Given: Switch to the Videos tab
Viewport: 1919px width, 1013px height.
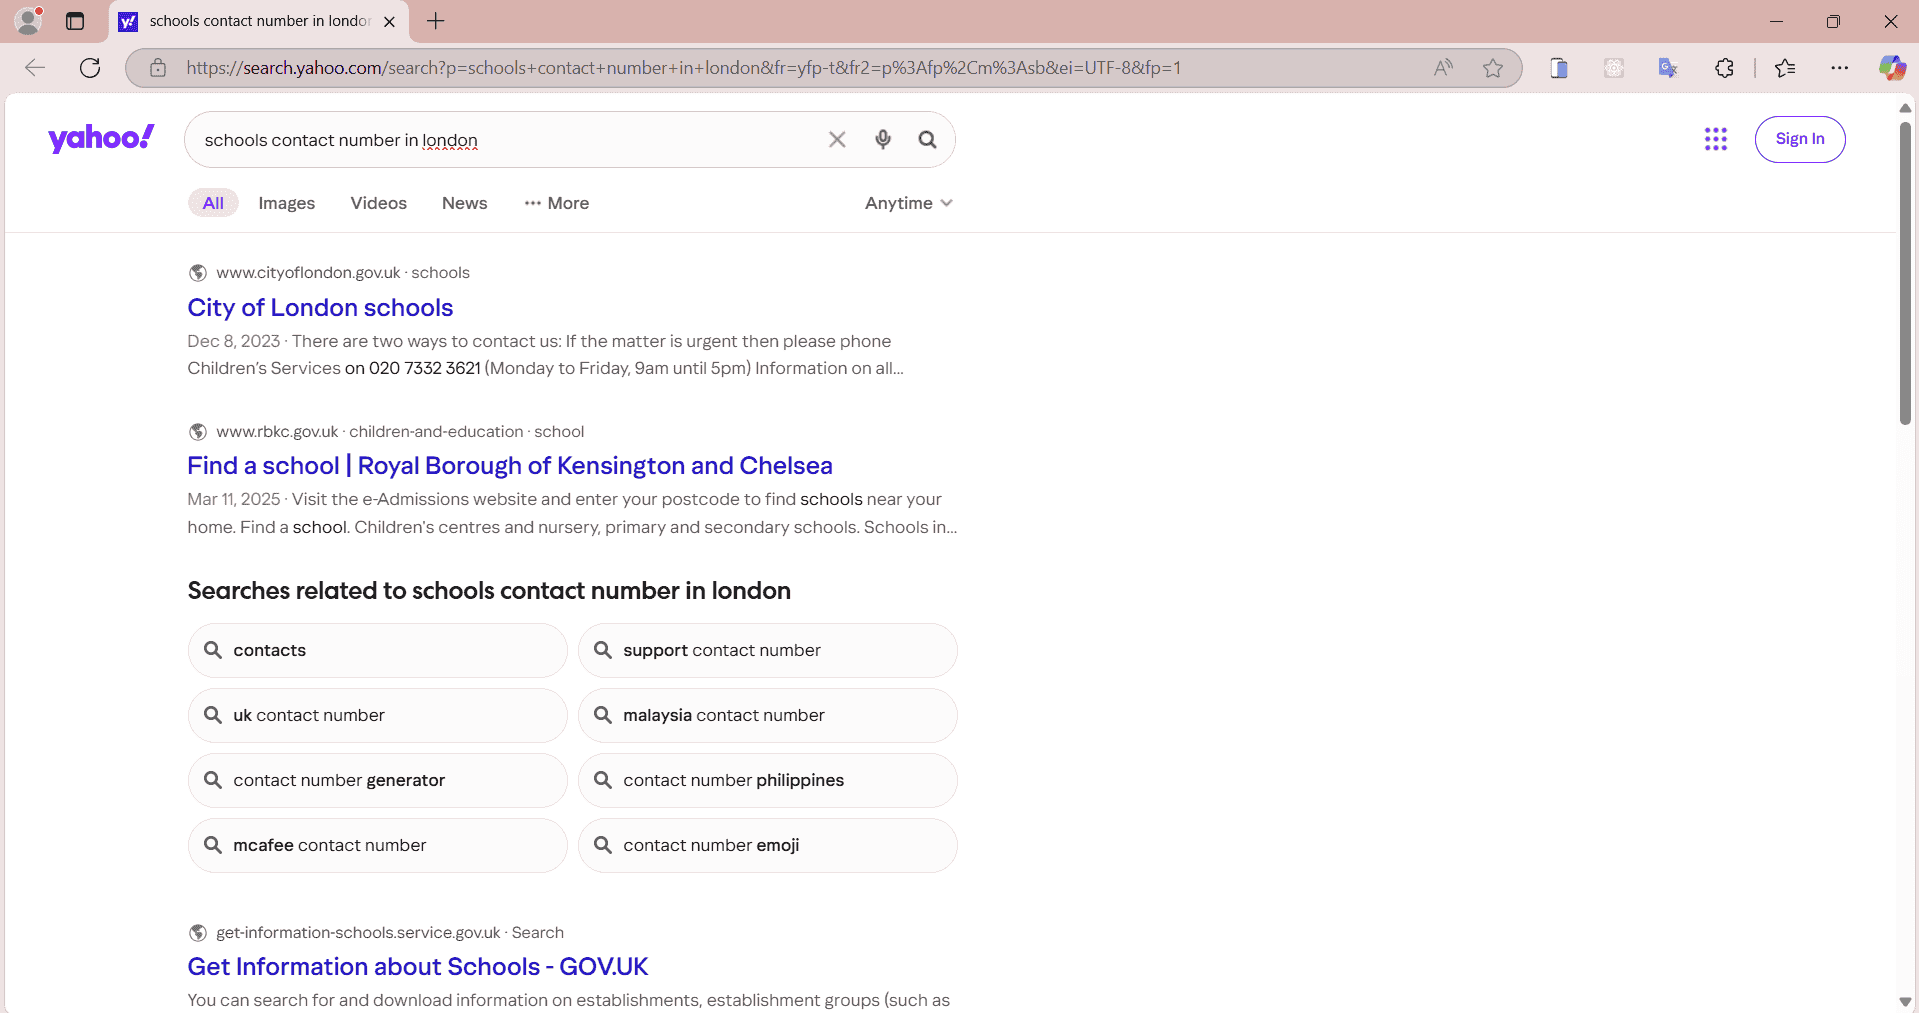Looking at the screenshot, I should point(379,203).
